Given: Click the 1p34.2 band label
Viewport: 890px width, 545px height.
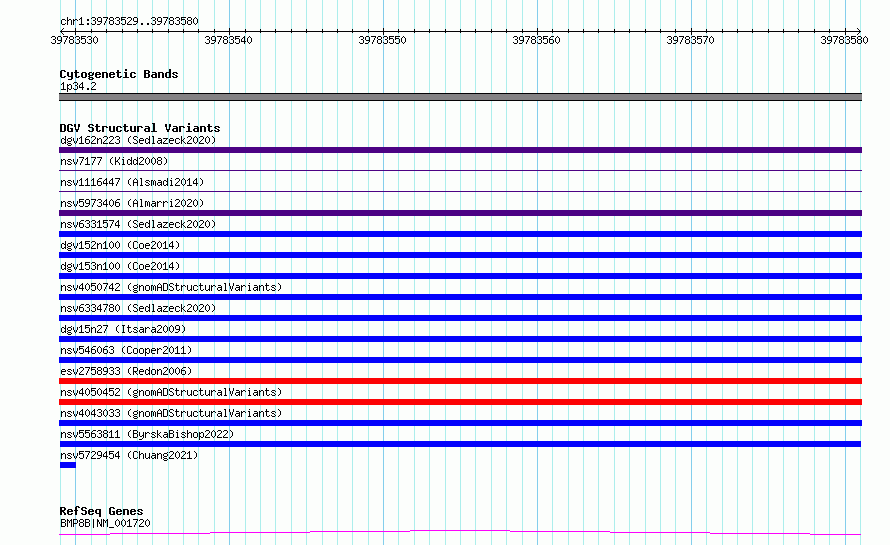Looking at the screenshot, I should 78,86.
